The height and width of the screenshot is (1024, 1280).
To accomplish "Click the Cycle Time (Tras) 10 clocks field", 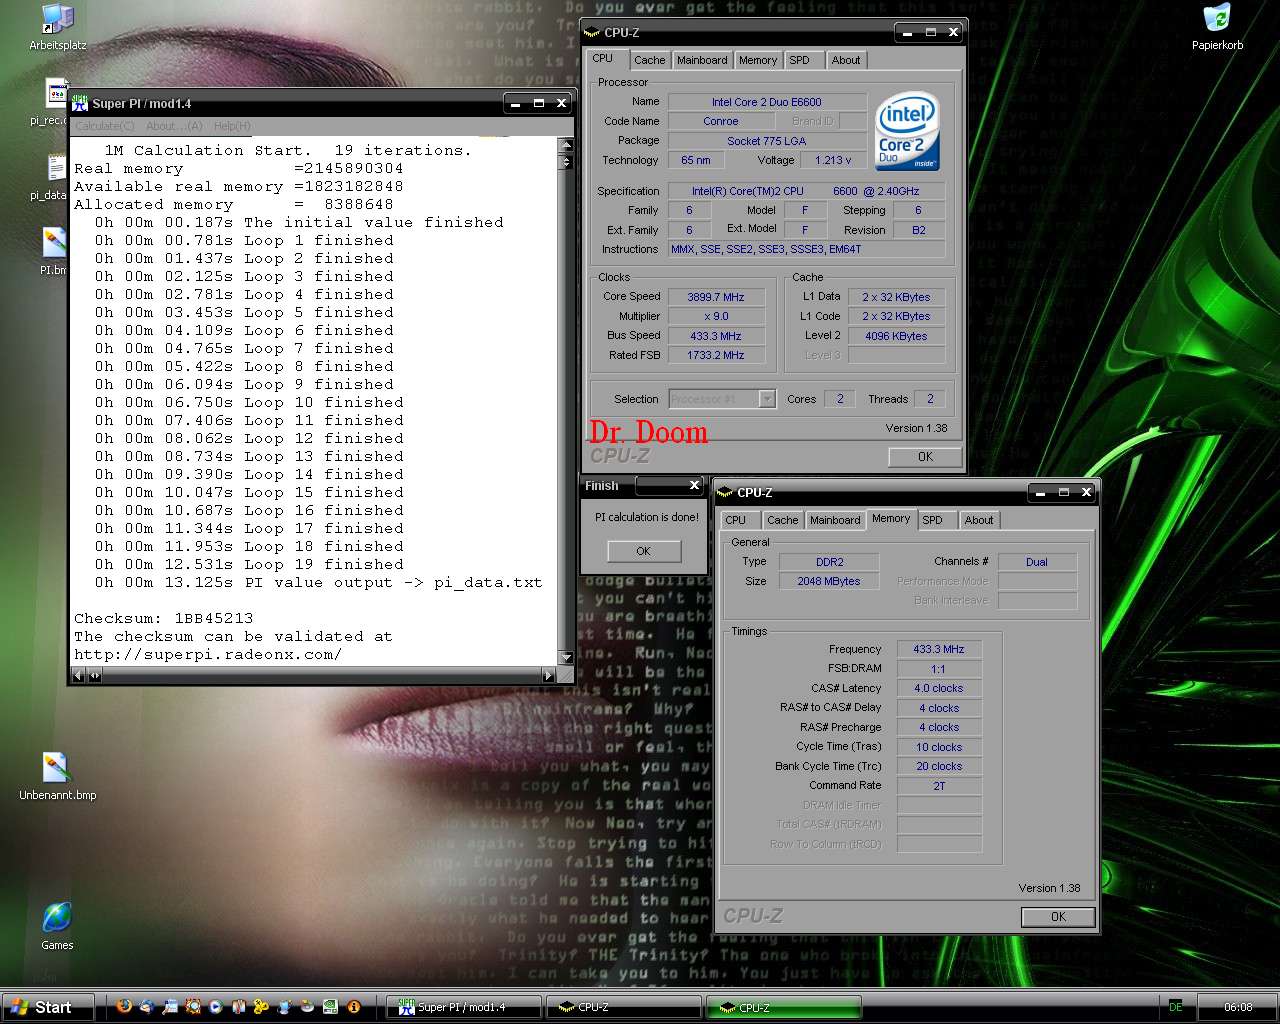I will [x=939, y=747].
